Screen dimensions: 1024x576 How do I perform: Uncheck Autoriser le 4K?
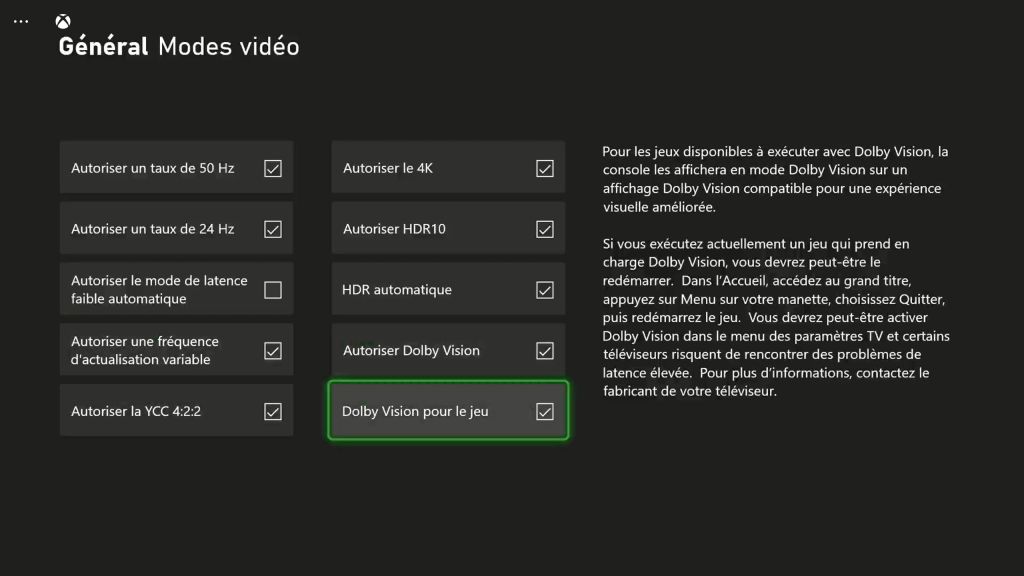tap(545, 168)
